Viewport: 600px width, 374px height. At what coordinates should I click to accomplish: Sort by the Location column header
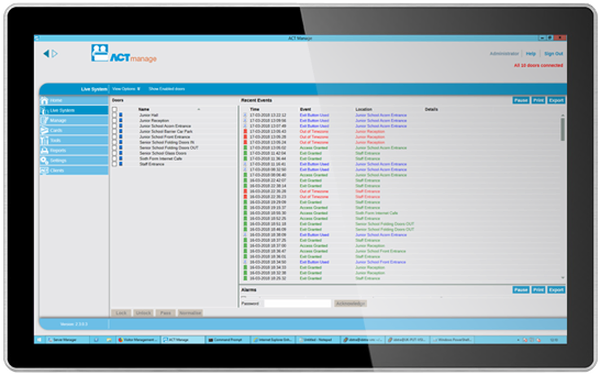364,109
